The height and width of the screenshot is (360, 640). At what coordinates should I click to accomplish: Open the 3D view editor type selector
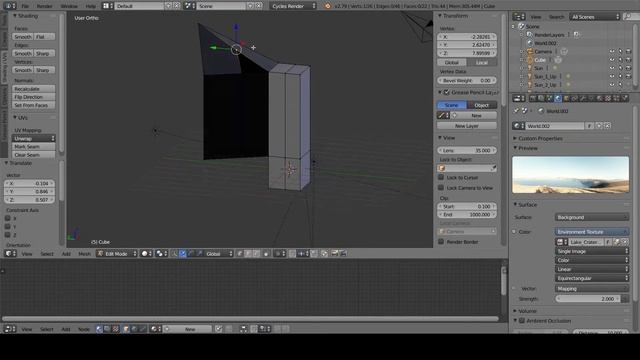[10, 253]
